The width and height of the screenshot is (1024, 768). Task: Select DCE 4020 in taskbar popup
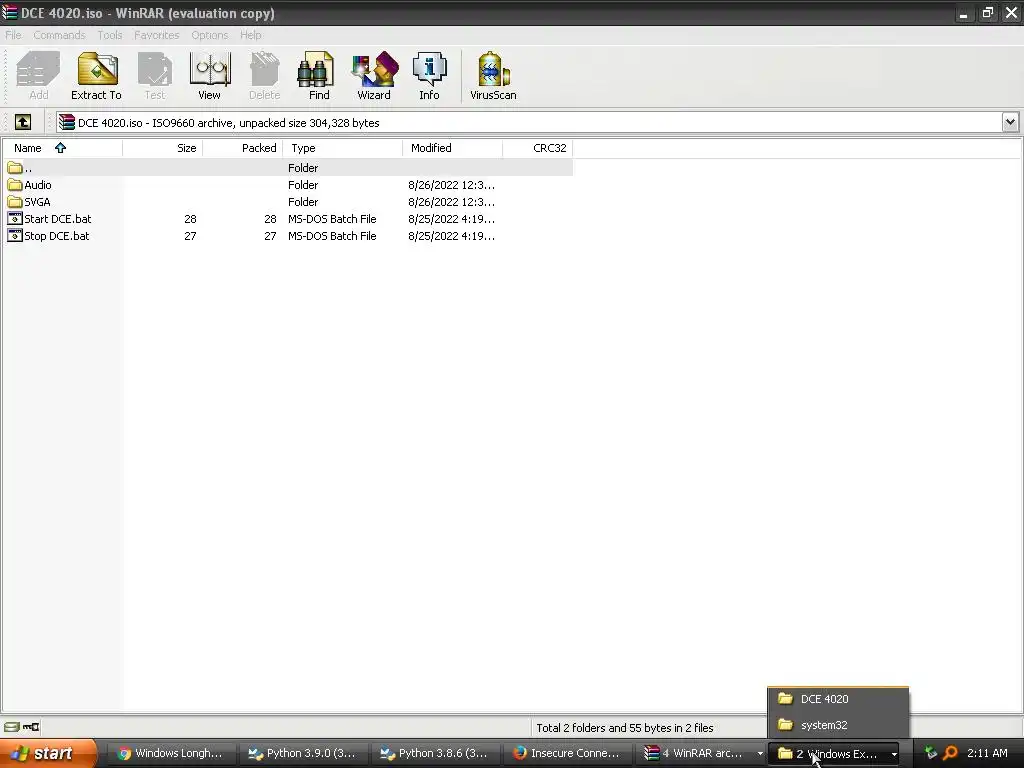pyautogui.click(x=838, y=699)
